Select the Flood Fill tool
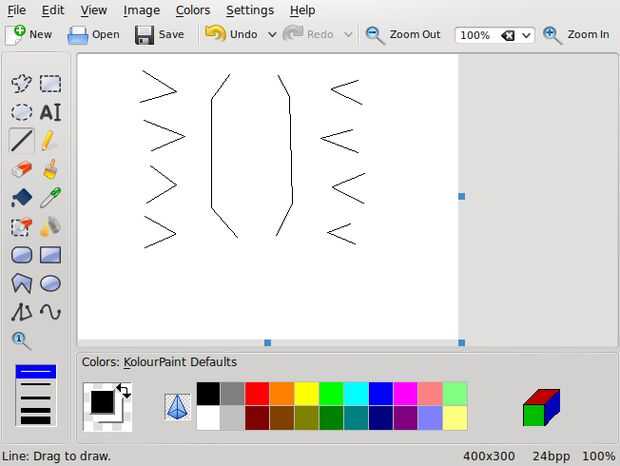The image size is (620, 466). [21, 198]
